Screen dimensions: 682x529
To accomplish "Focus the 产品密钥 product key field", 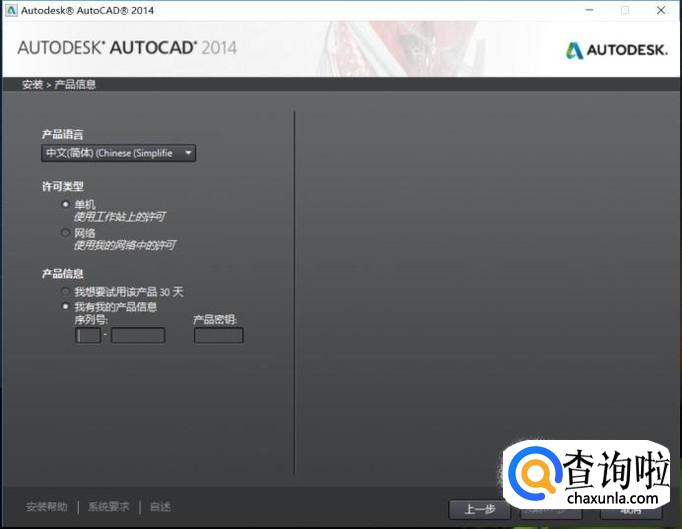I will pyautogui.click(x=218, y=336).
